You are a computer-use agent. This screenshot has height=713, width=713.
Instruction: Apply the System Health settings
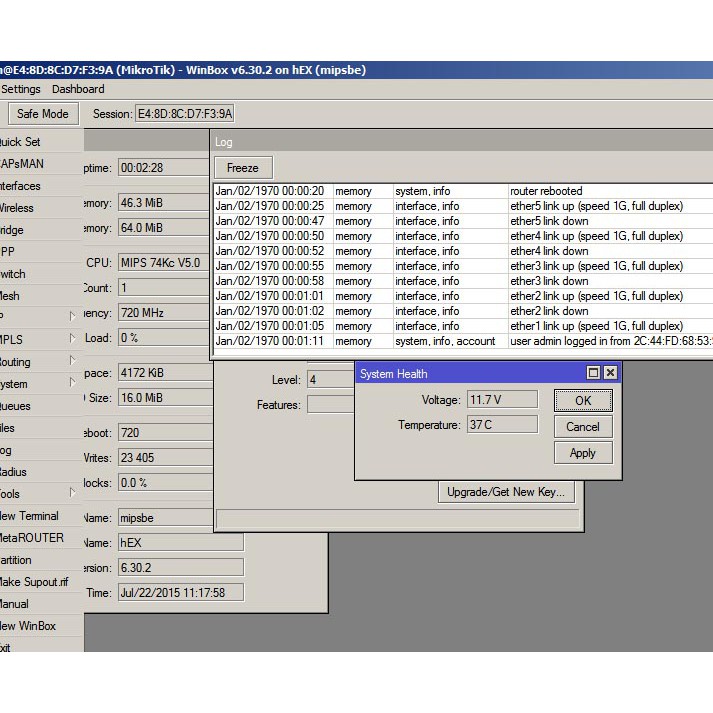[x=582, y=452]
